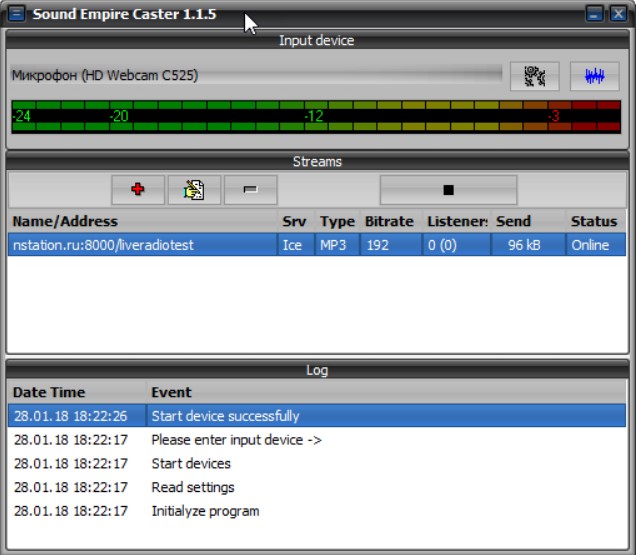Click the audio level meter bar
The image size is (636, 555).
point(316,116)
